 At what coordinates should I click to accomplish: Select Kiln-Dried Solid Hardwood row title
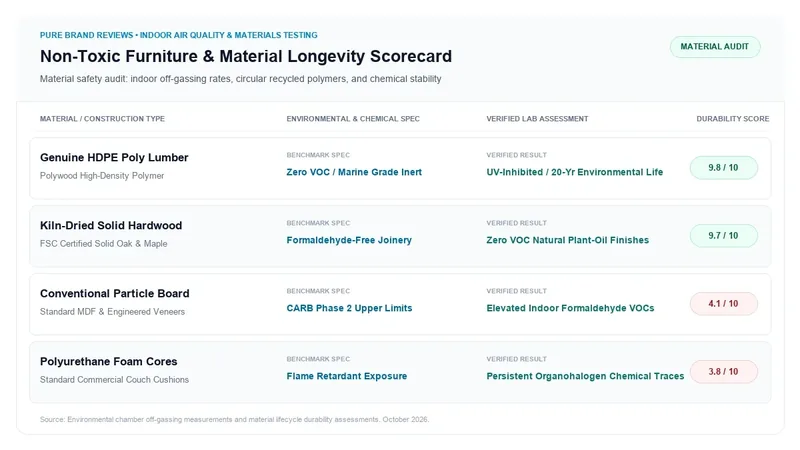point(111,226)
